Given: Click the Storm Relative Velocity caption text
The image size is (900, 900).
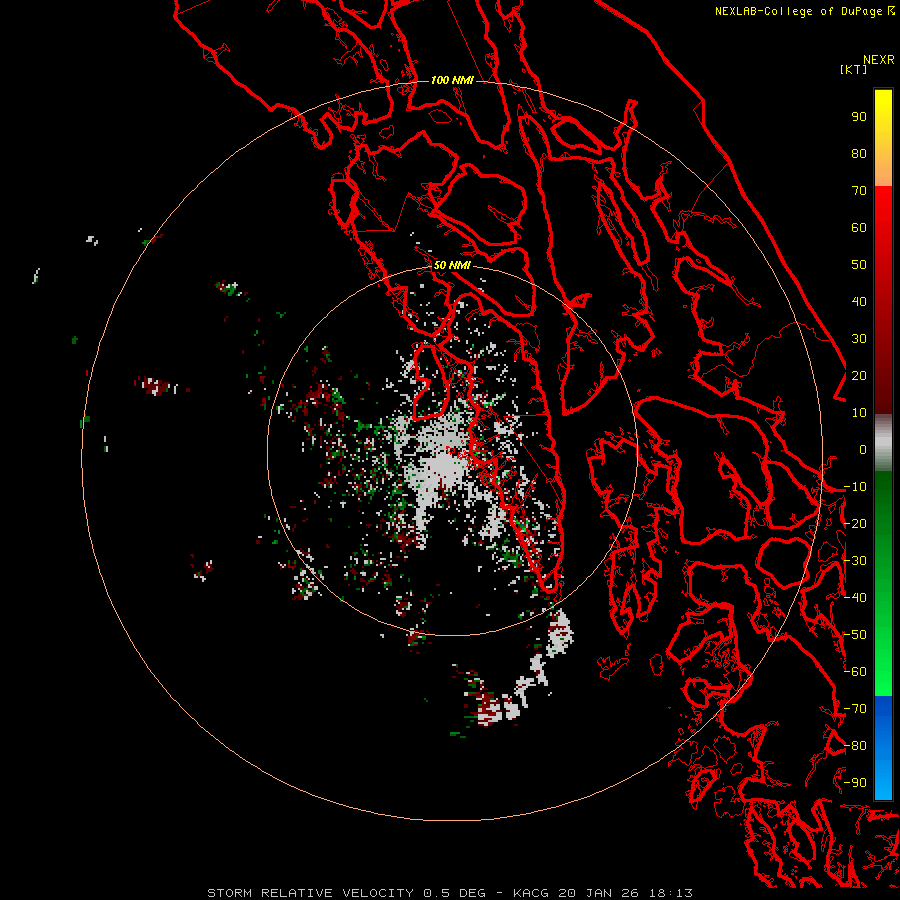Looking at the screenshot, I should coord(449,893).
